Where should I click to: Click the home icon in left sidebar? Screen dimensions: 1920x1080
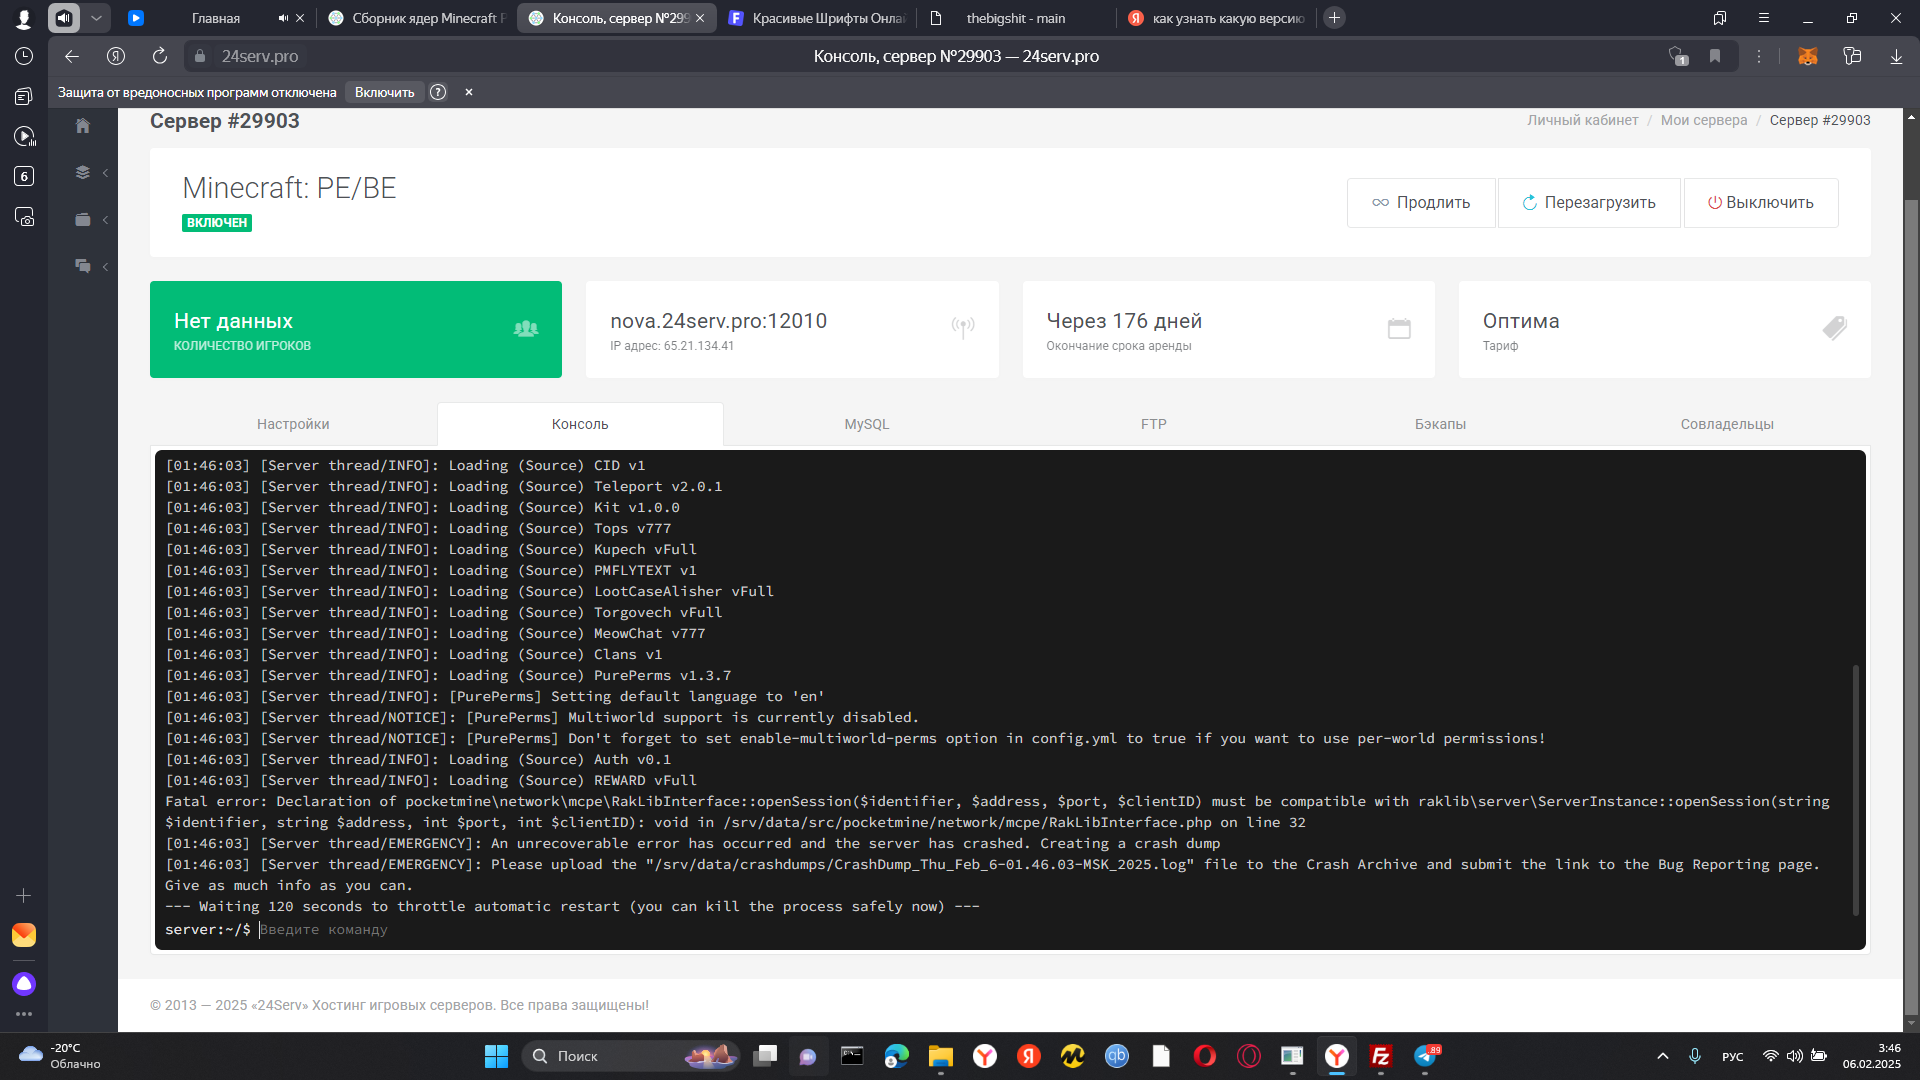pos(83,126)
